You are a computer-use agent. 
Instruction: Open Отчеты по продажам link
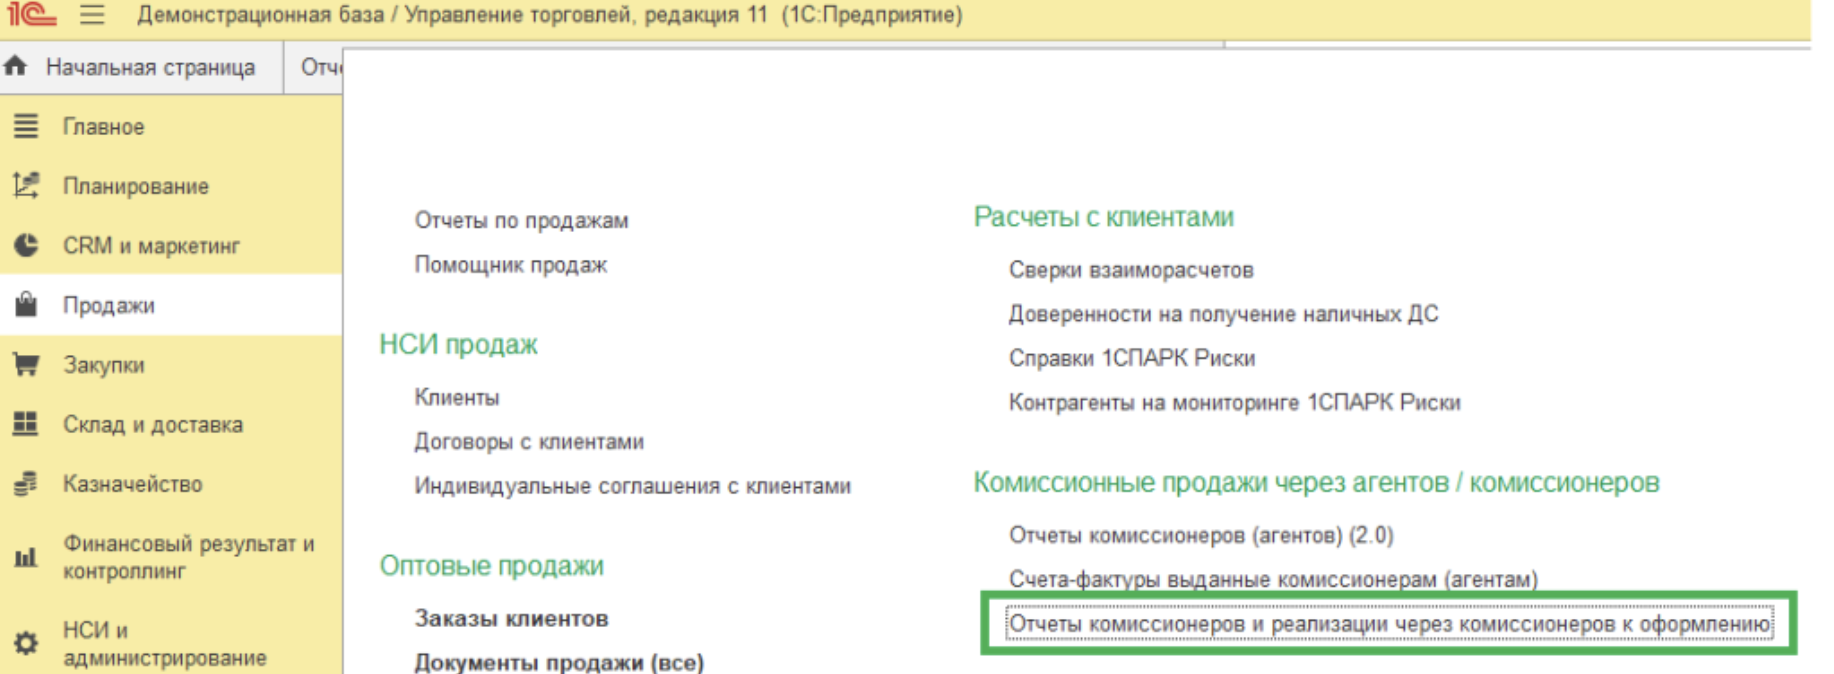521,221
